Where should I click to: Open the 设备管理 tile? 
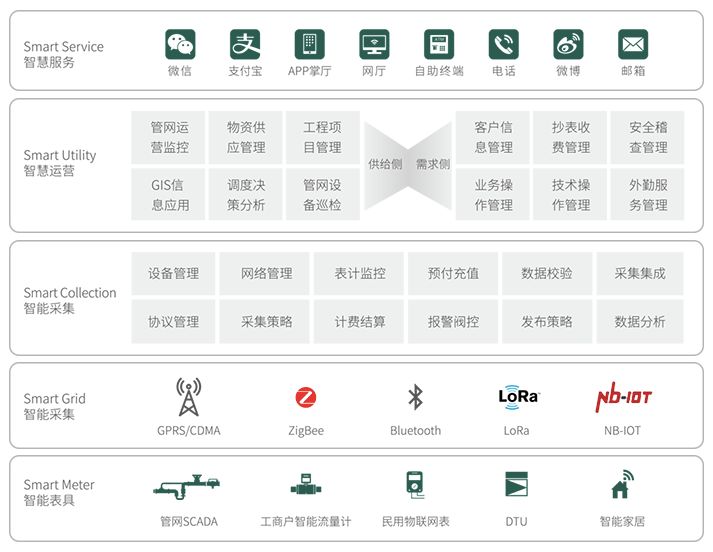point(173,273)
